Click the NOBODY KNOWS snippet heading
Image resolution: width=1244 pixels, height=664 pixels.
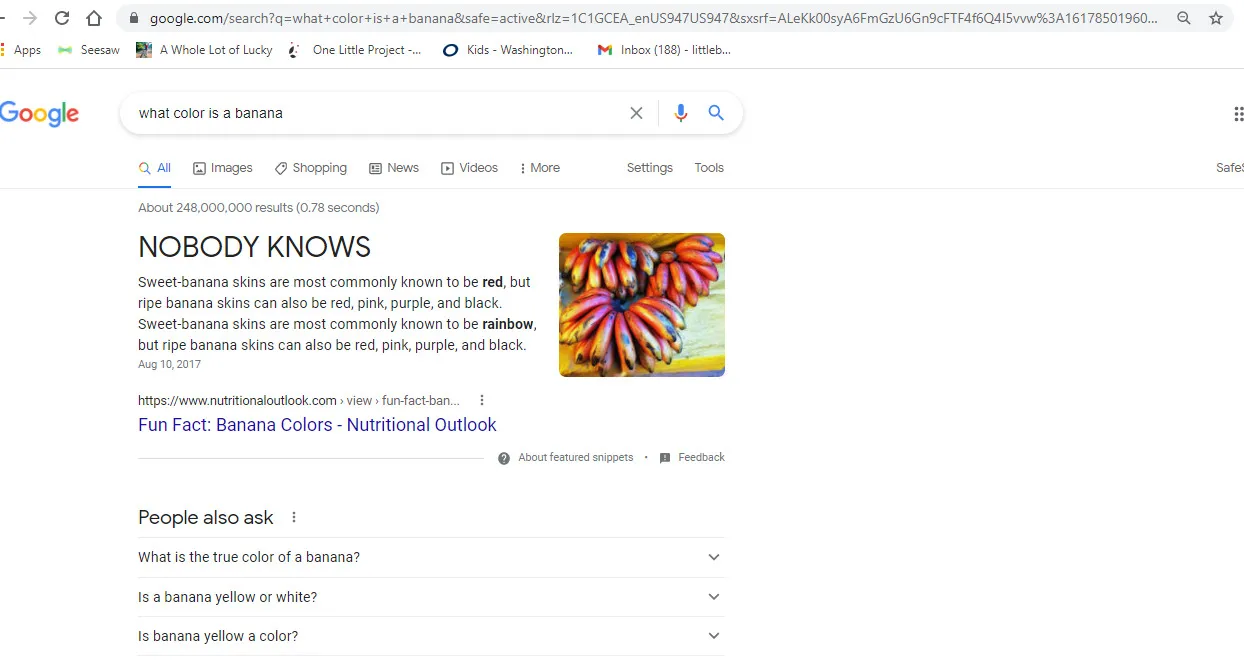click(x=254, y=247)
